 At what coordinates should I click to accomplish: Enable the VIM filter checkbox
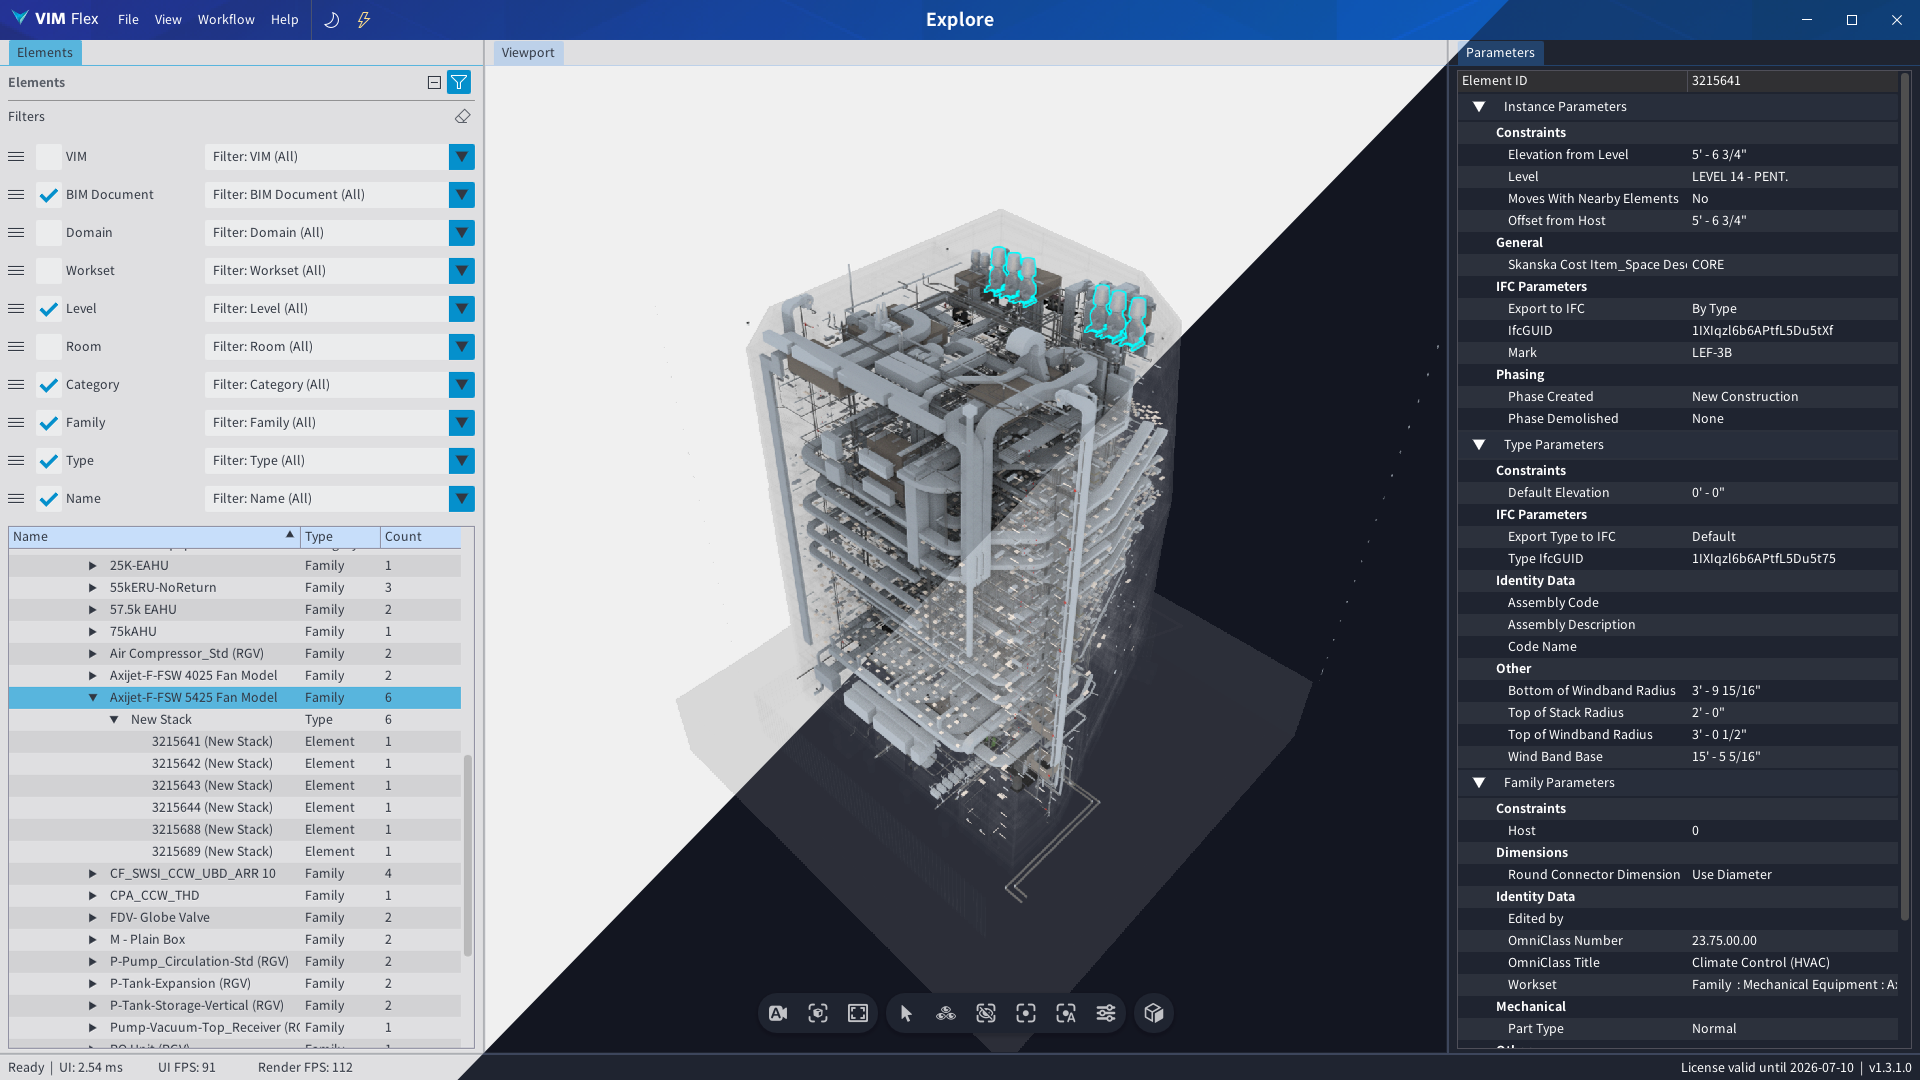pos(48,157)
